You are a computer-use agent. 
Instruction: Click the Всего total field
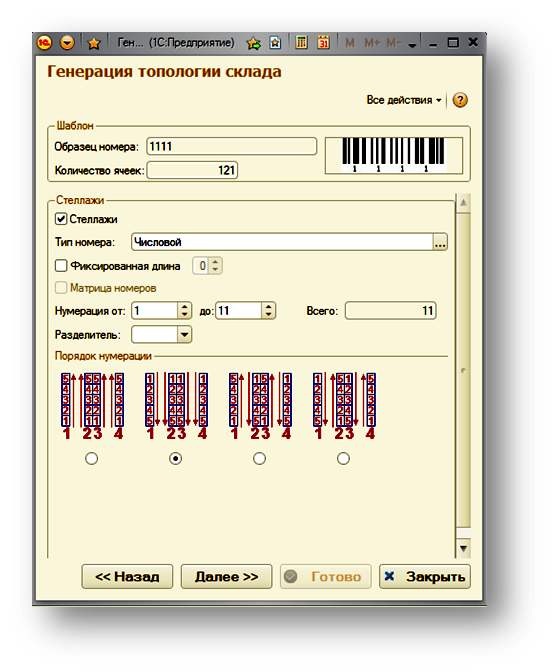click(390, 310)
